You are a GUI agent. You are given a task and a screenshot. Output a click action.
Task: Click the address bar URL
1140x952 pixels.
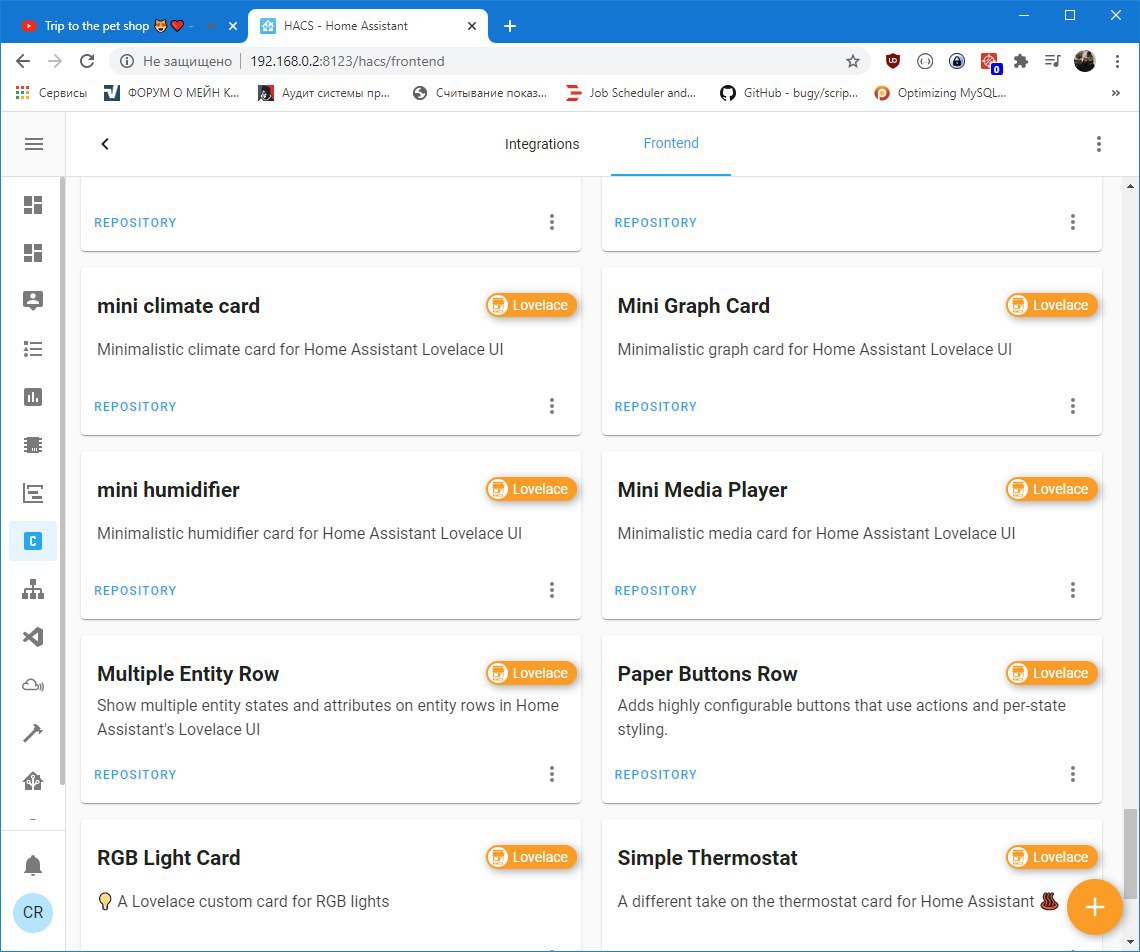348,61
